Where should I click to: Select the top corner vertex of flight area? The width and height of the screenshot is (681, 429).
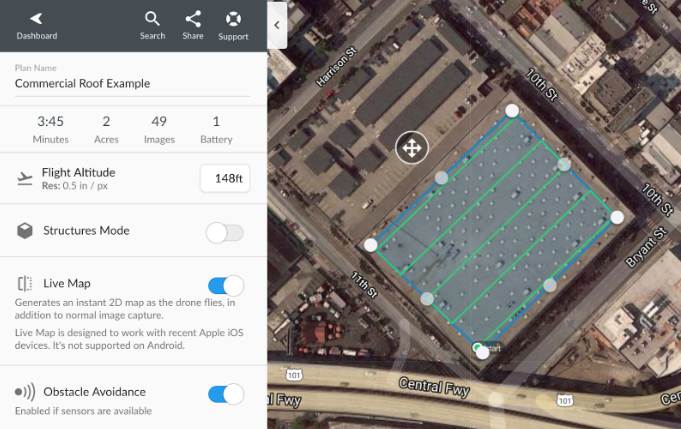[512, 111]
